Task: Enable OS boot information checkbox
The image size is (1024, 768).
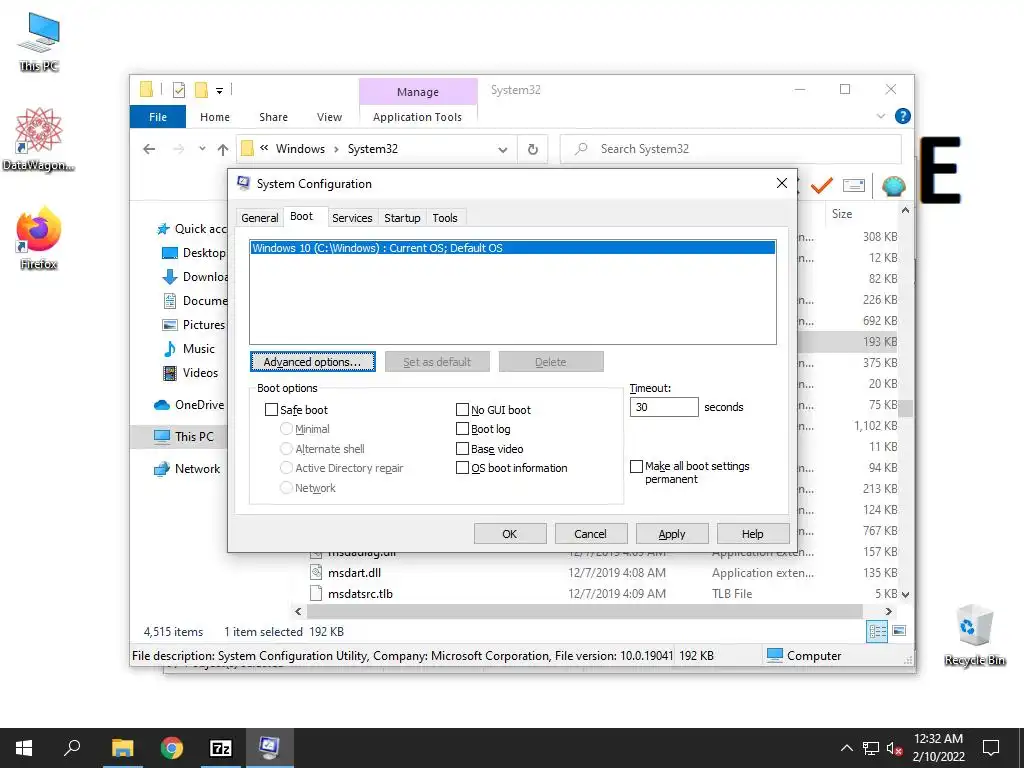Action: 462,468
